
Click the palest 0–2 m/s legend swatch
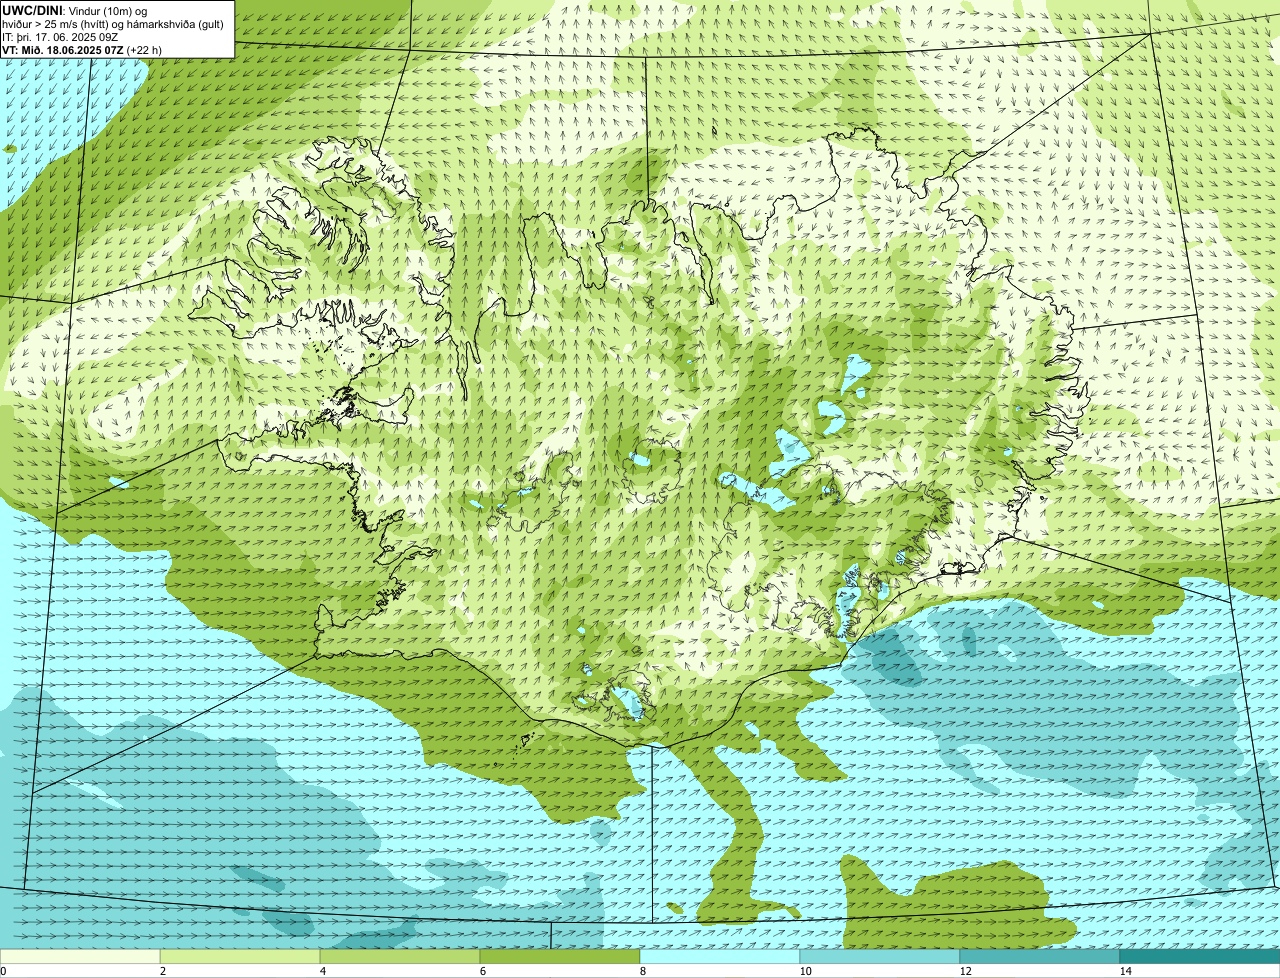coord(80,956)
